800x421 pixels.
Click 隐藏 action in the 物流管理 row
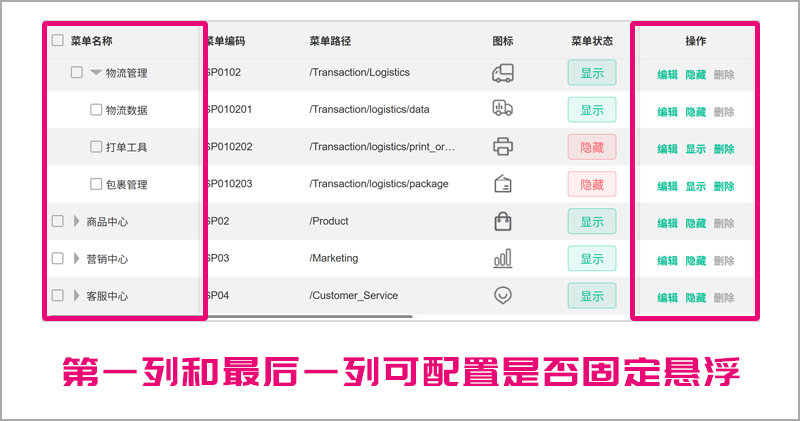tap(695, 75)
